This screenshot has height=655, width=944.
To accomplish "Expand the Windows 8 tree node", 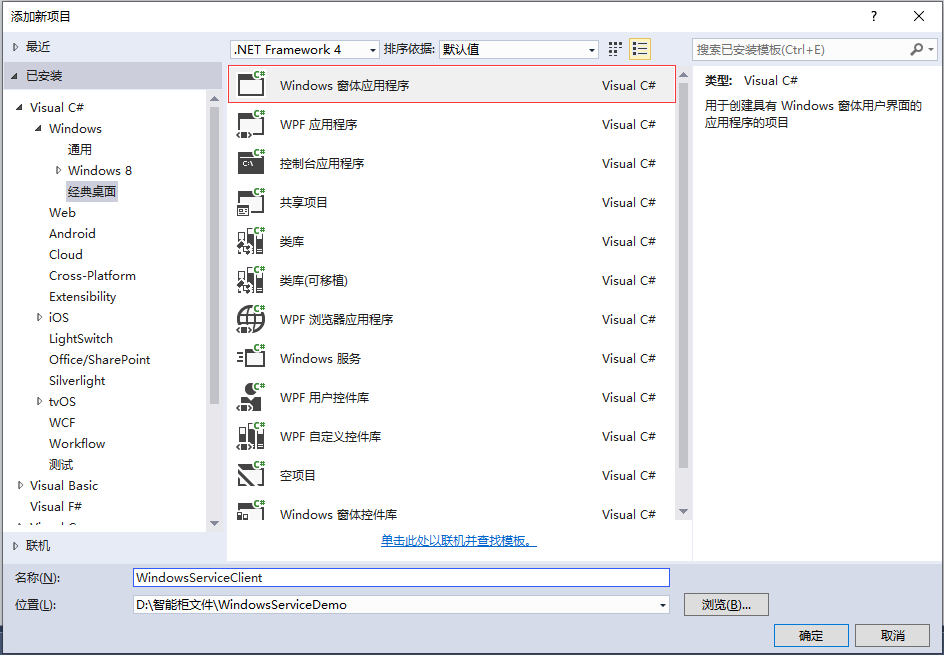I will [x=58, y=170].
